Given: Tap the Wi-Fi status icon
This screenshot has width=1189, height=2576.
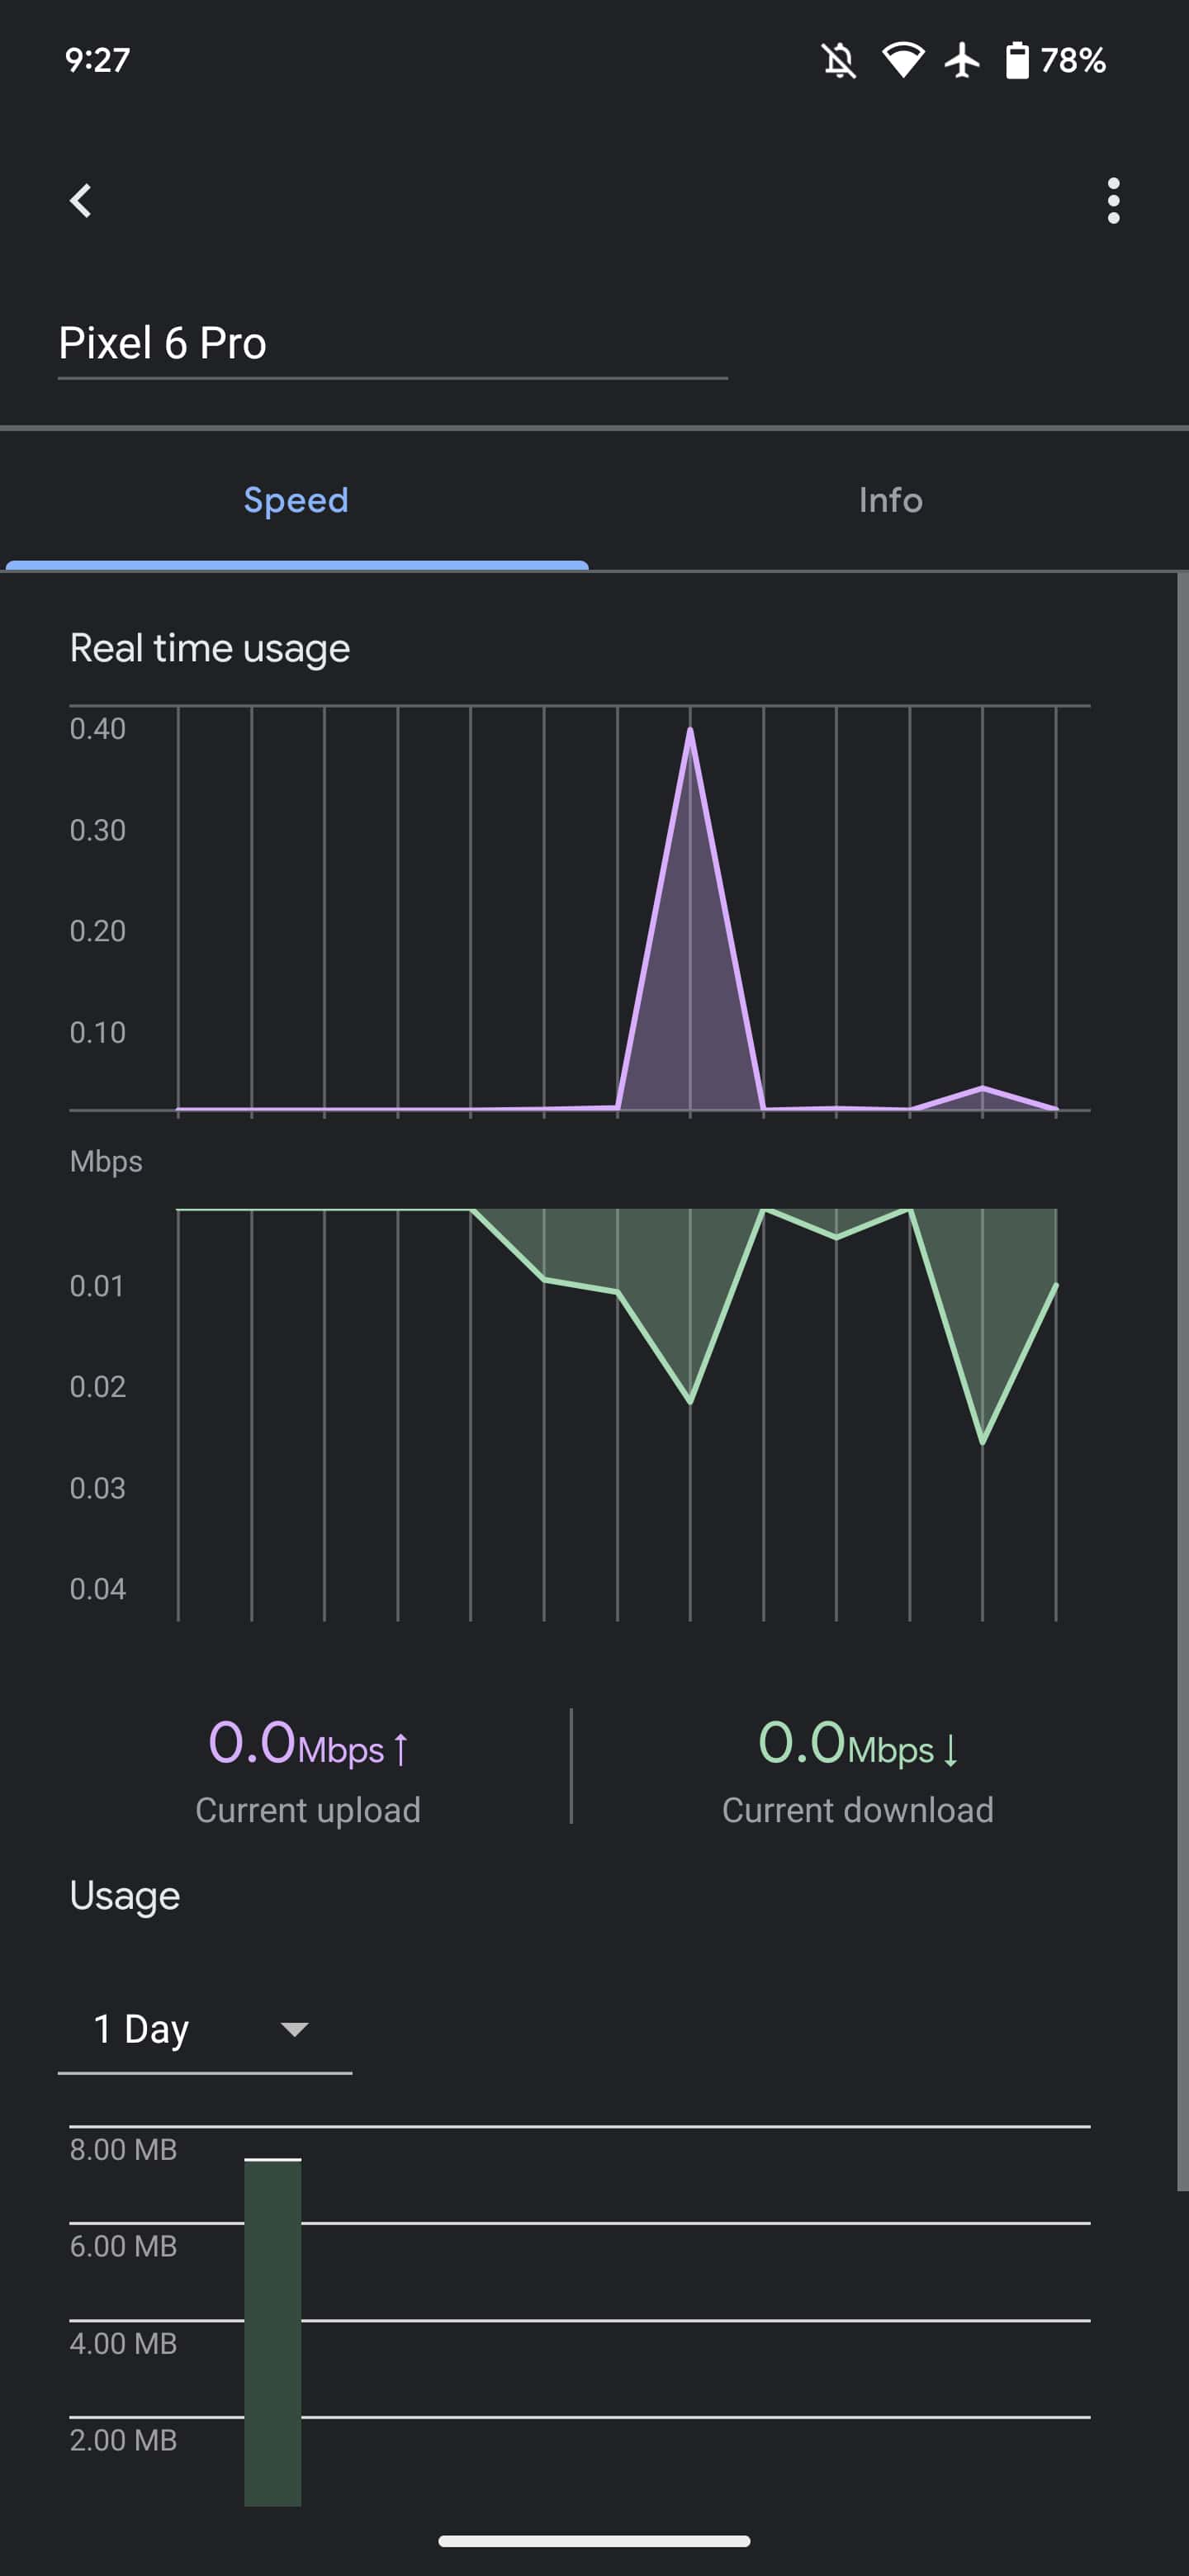Looking at the screenshot, I should click(902, 60).
